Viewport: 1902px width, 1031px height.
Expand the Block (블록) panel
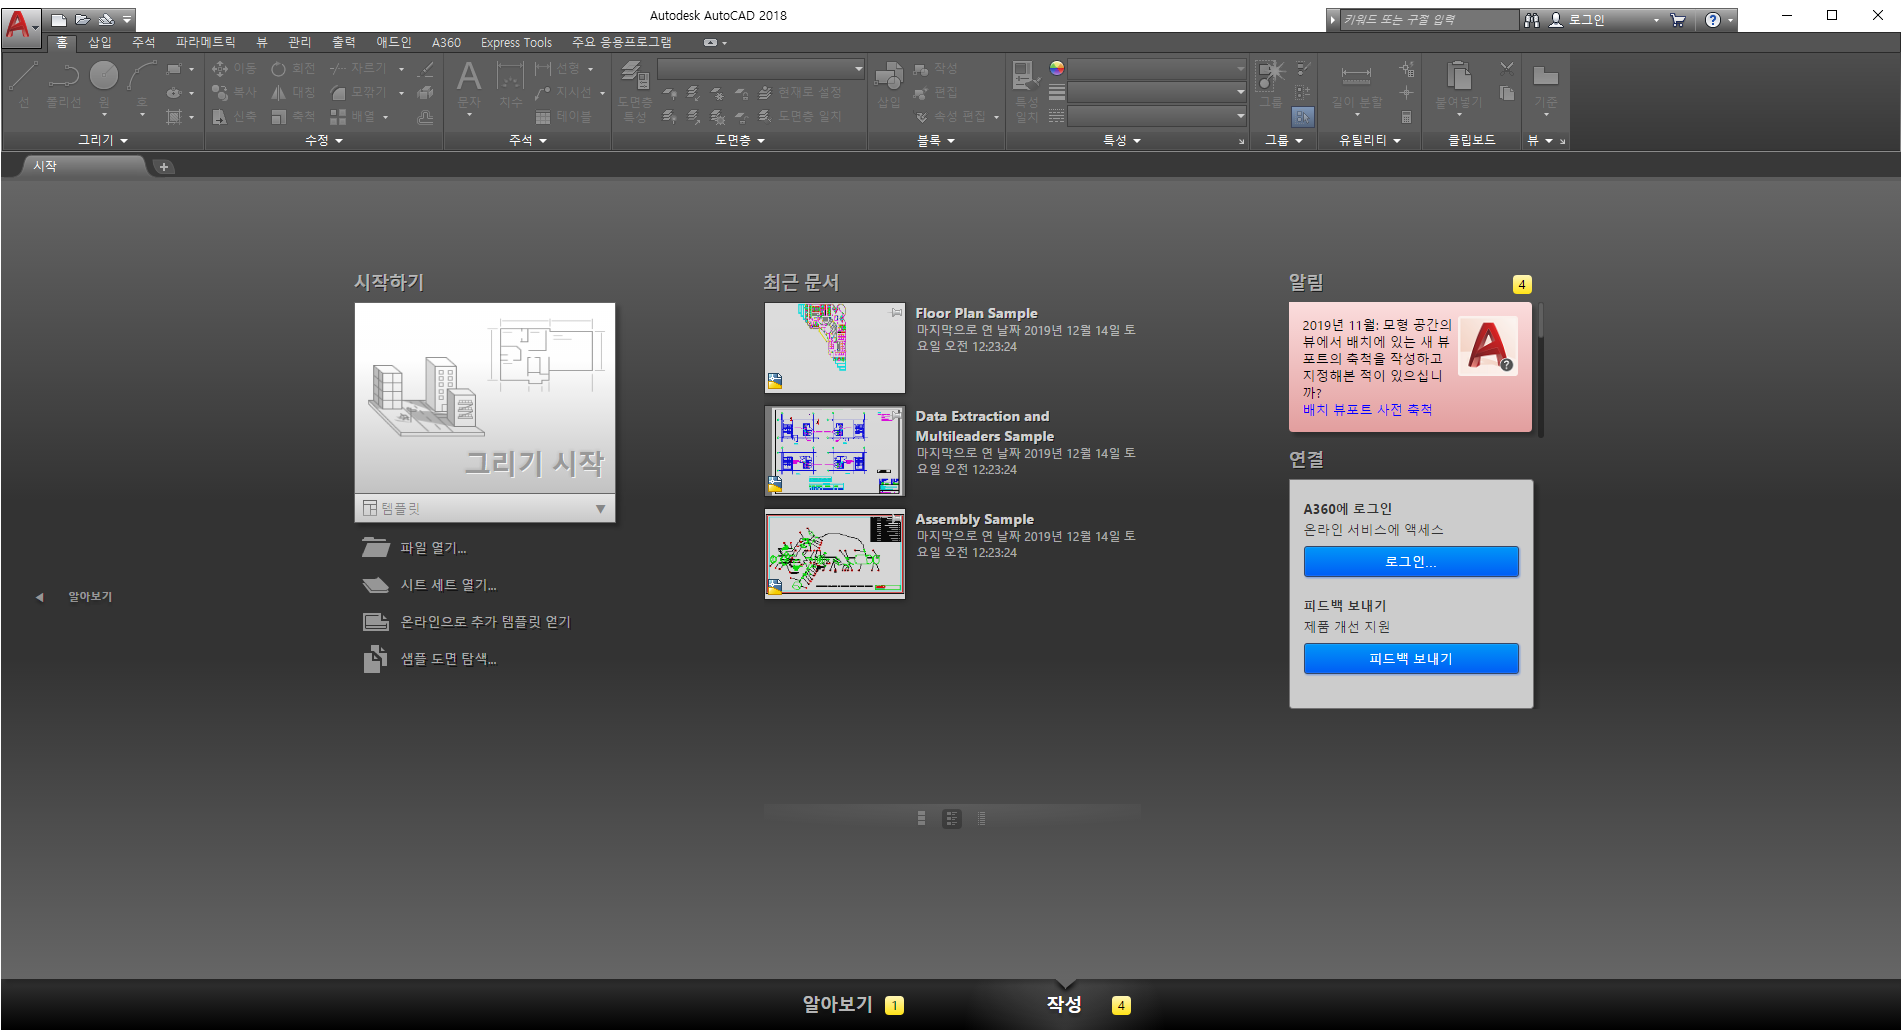click(x=936, y=140)
